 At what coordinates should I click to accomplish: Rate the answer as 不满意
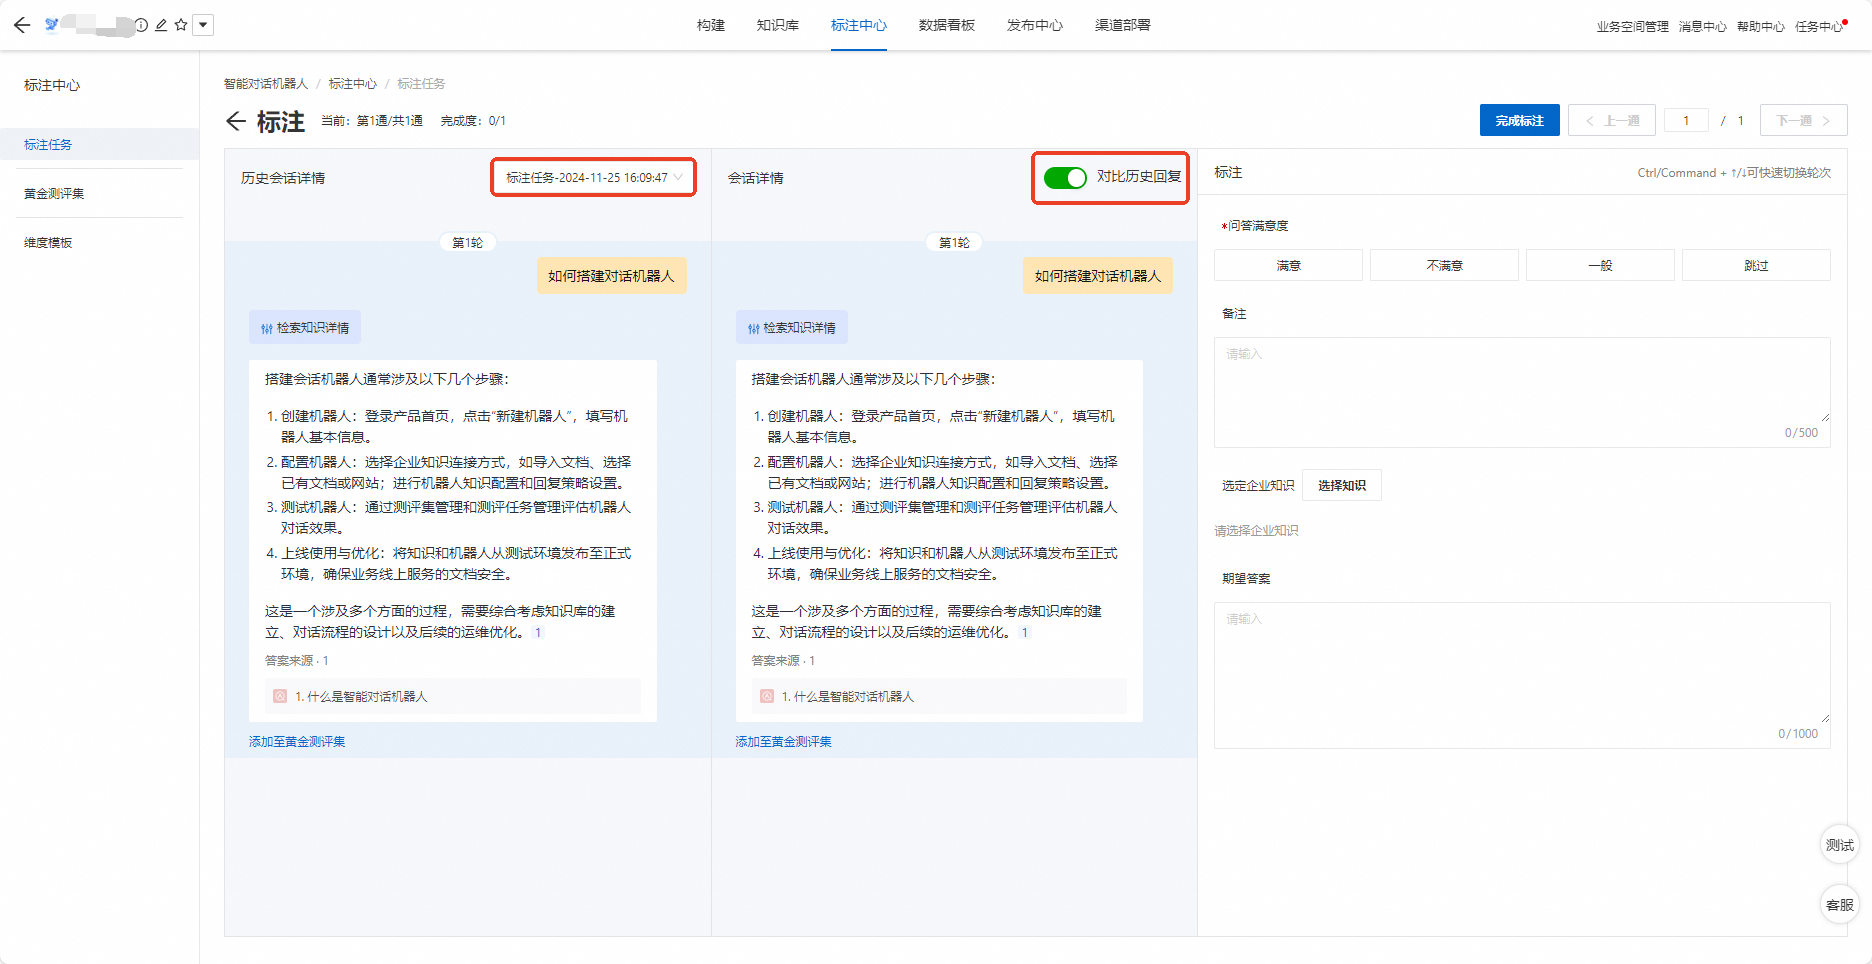point(1444,265)
